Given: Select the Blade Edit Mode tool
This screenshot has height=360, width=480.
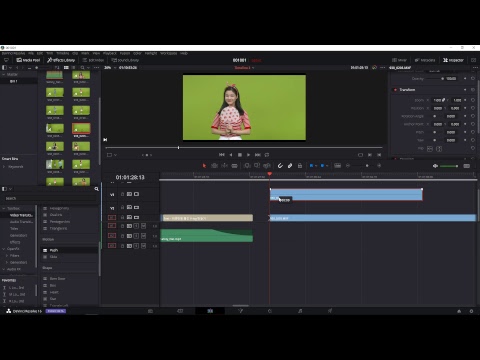Looking at the screenshot, I should pyautogui.click(x=235, y=166).
